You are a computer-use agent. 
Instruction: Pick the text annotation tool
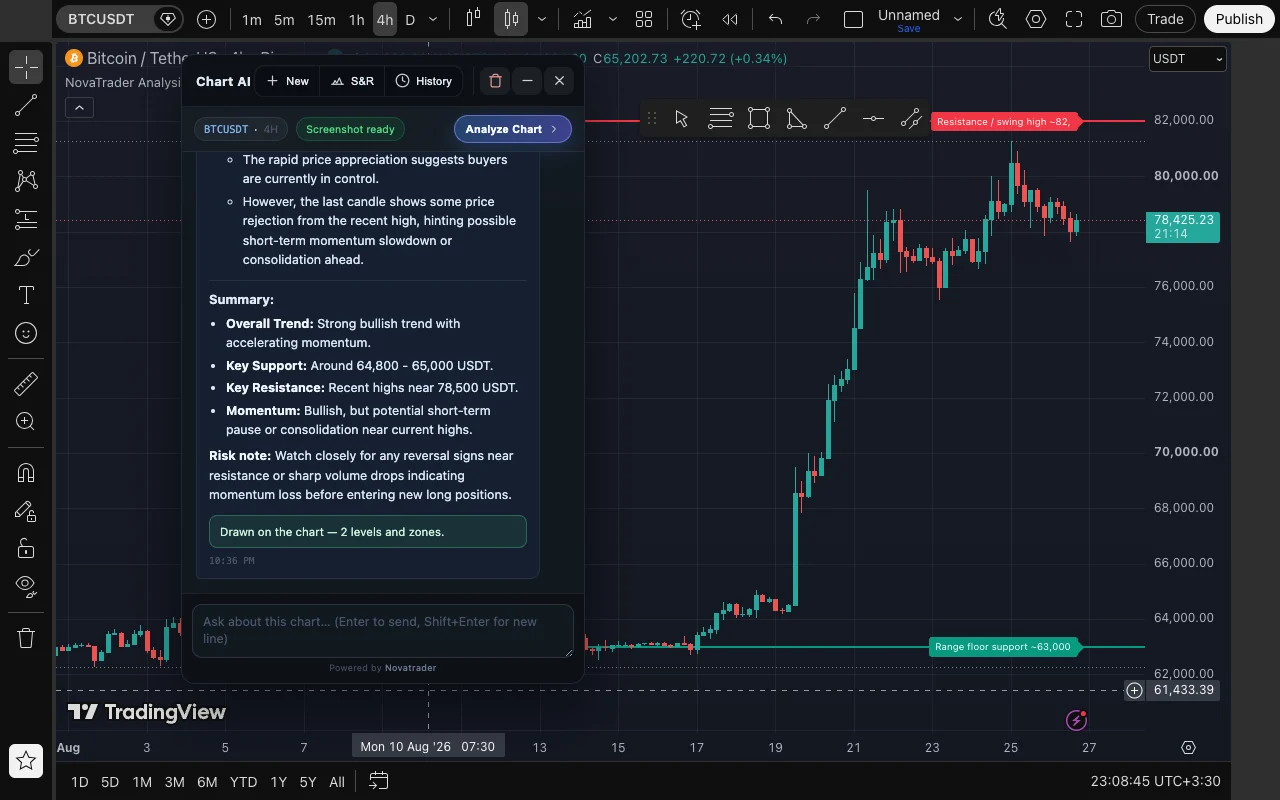[26, 295]
